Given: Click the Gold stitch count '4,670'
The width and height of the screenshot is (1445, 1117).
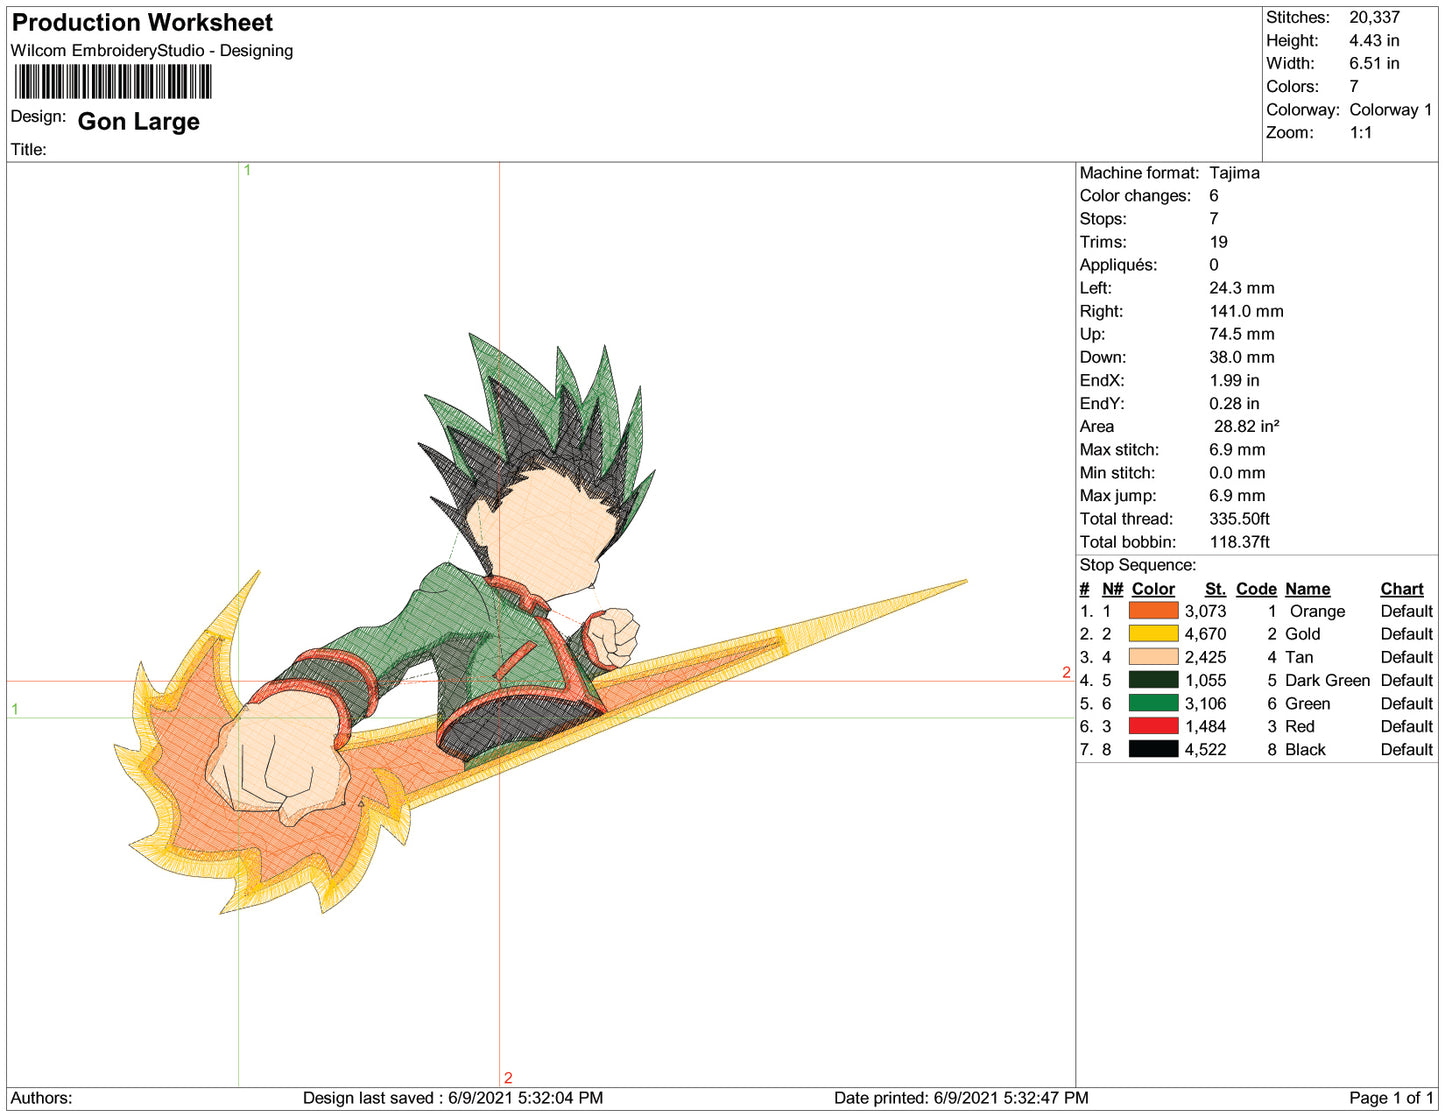Looking at the screenshot, I should tap(1205, 634).
